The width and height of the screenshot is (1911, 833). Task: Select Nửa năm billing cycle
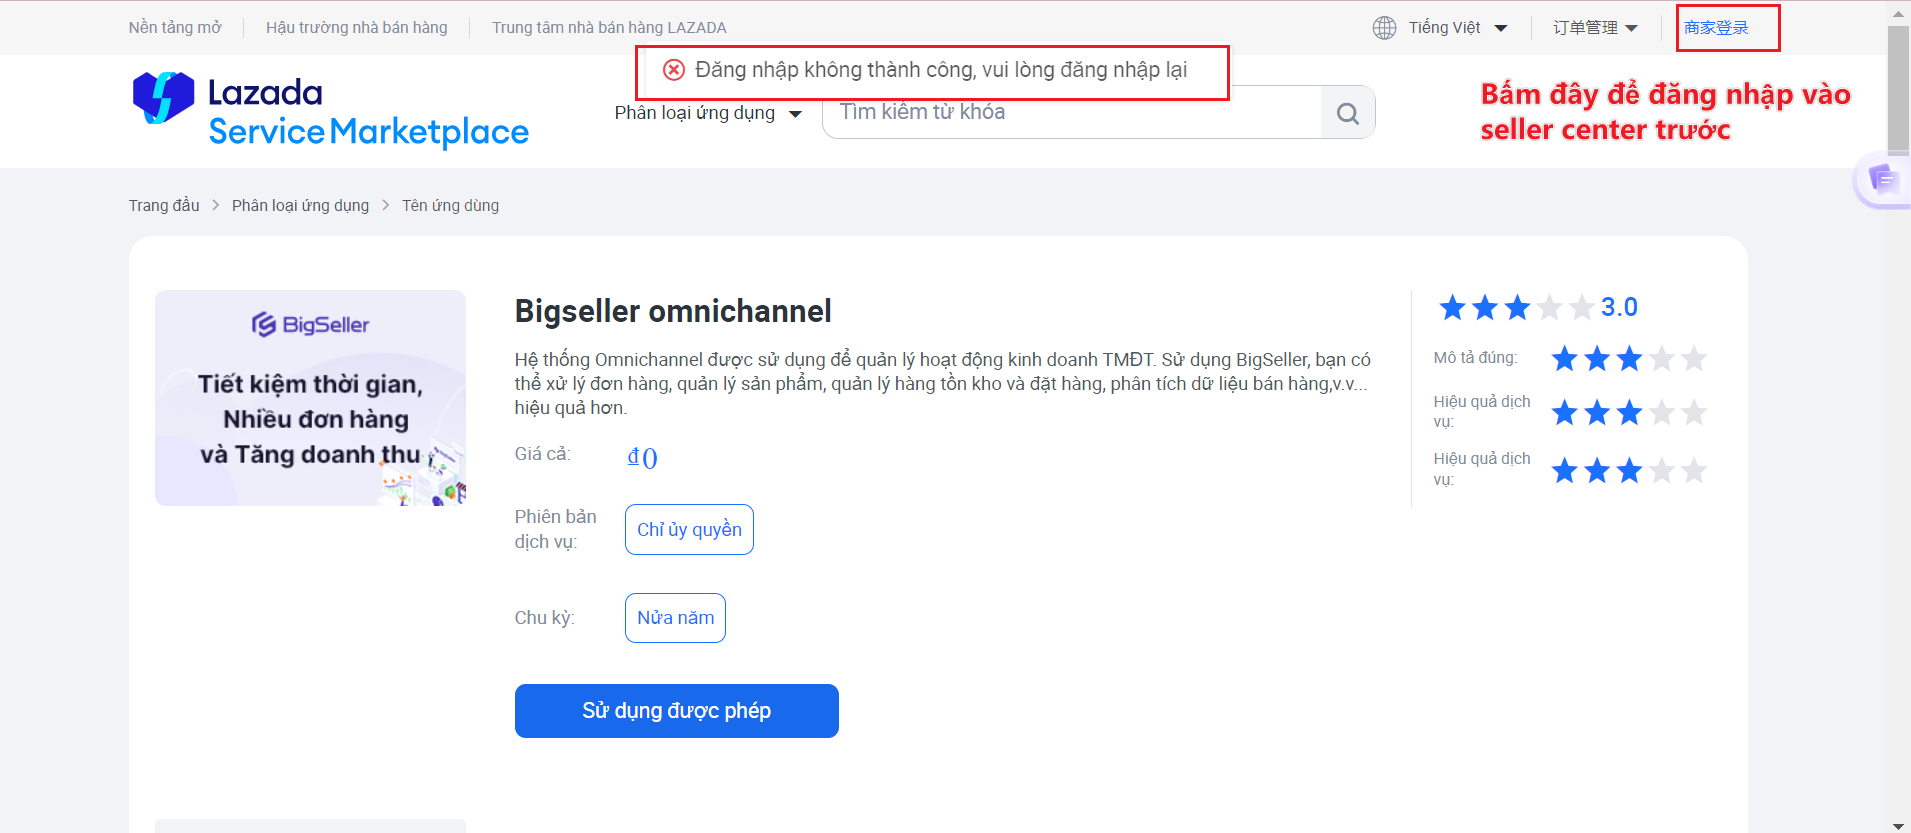coord(675,618)
